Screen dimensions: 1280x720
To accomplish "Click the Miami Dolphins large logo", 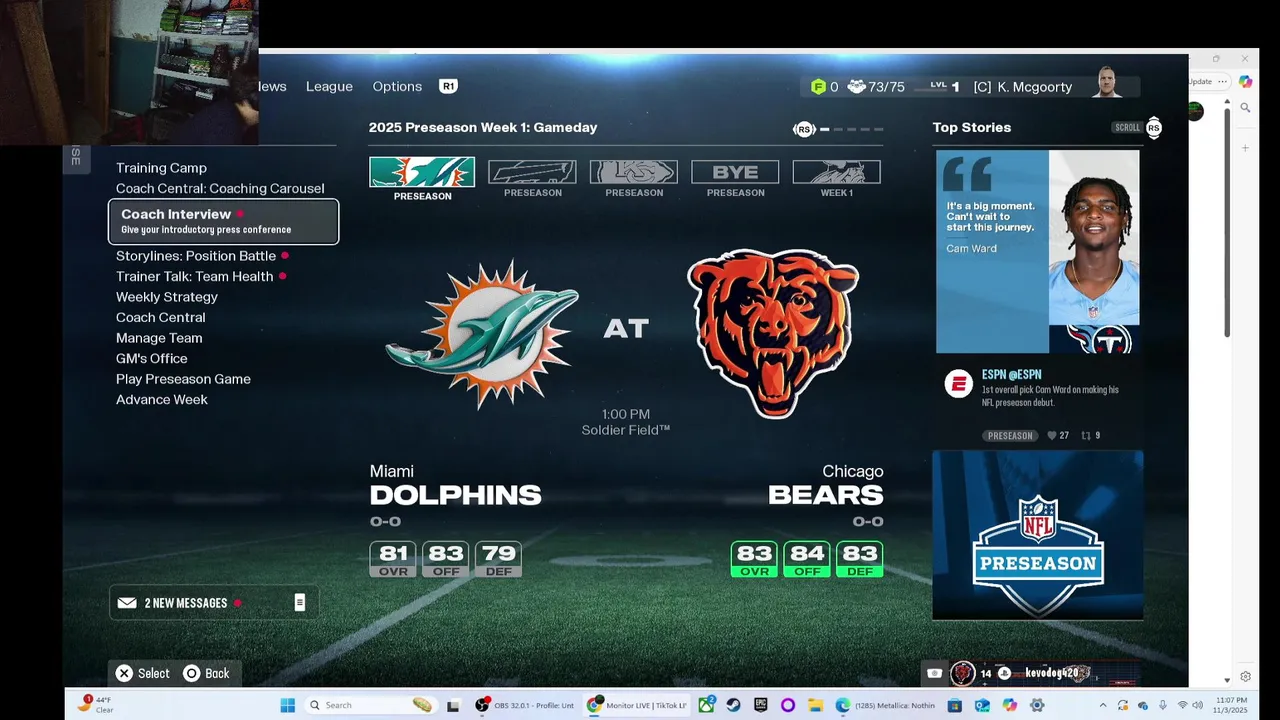I will click(x=482, y=333).
